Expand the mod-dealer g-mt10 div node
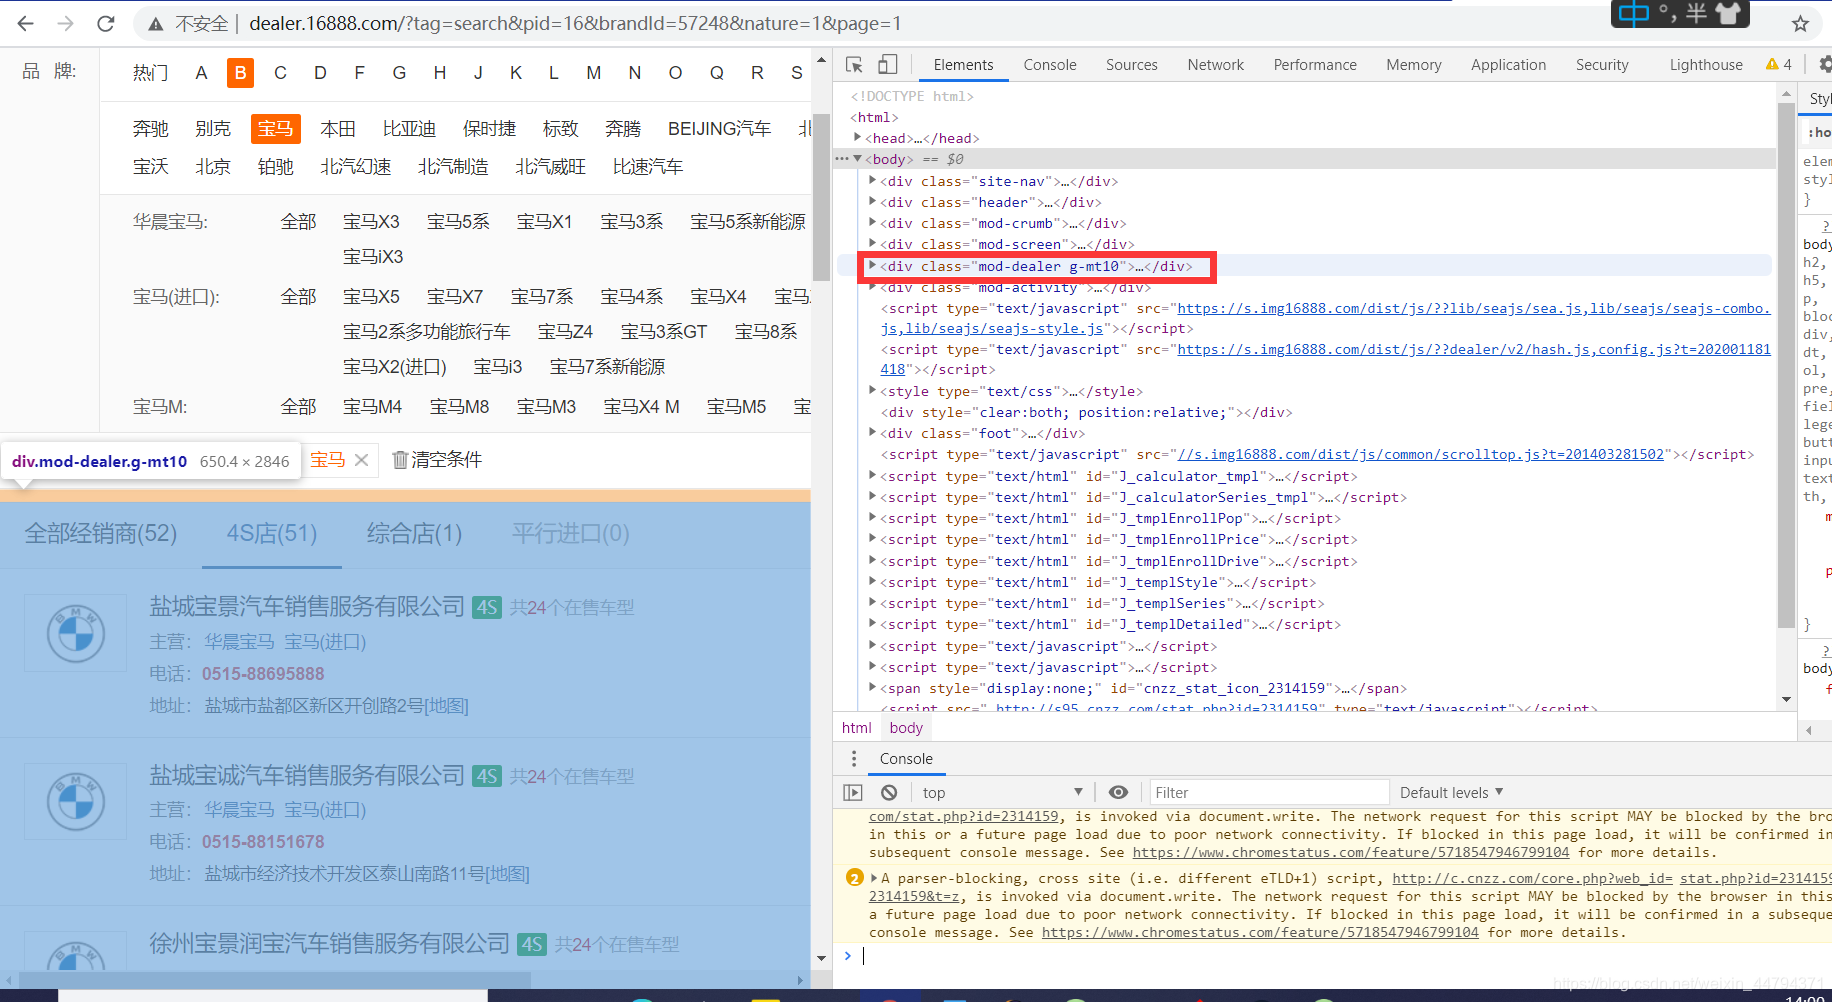The height and width of the screenshot is (1002, 1832). point(872,265)
